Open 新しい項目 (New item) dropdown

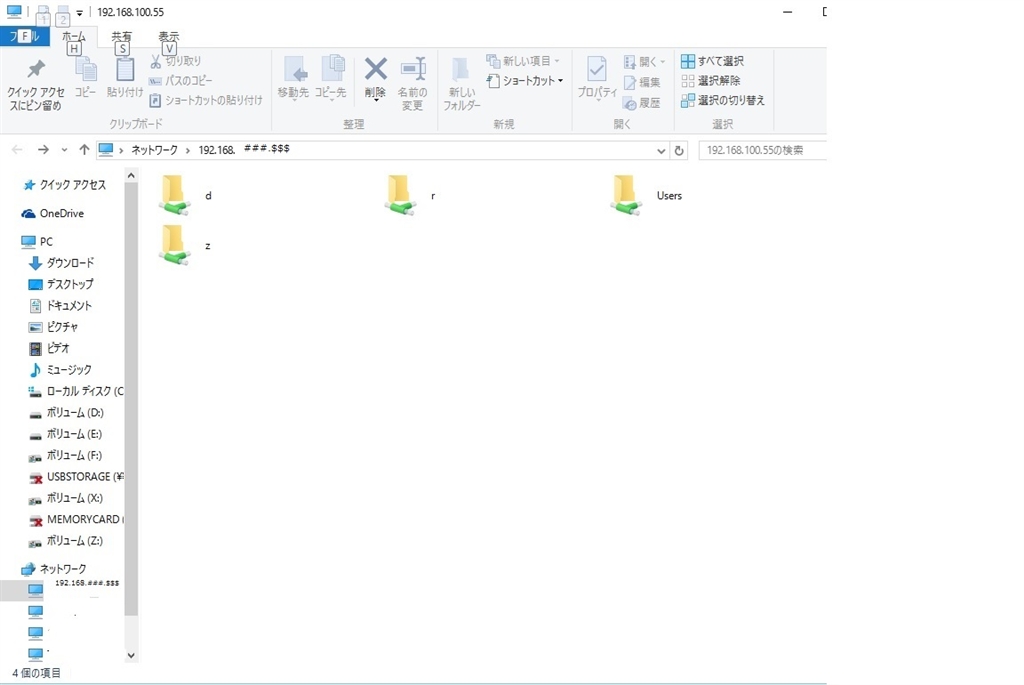[x=523, y=61]
